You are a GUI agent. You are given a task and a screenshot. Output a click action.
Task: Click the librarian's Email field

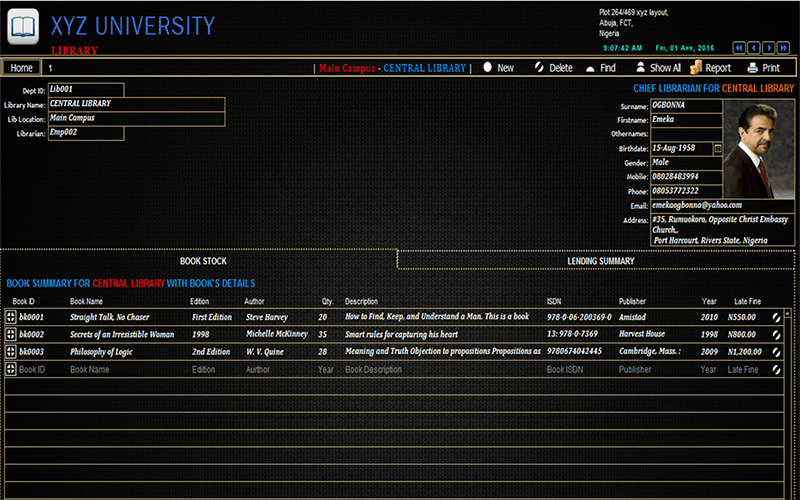click(685, 205)
